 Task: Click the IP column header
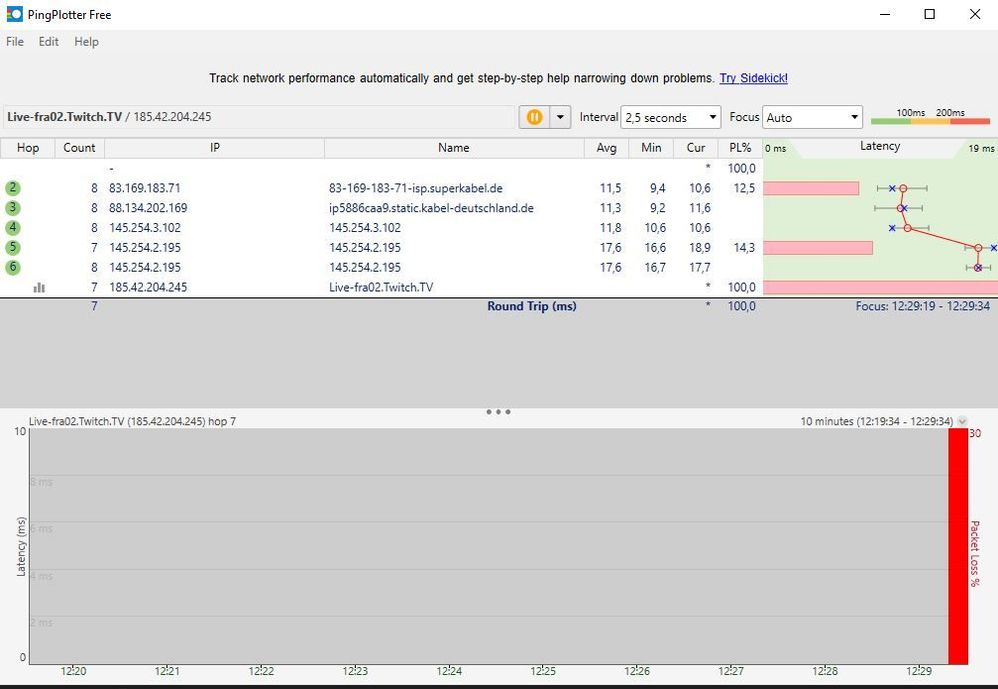point(214,148)
